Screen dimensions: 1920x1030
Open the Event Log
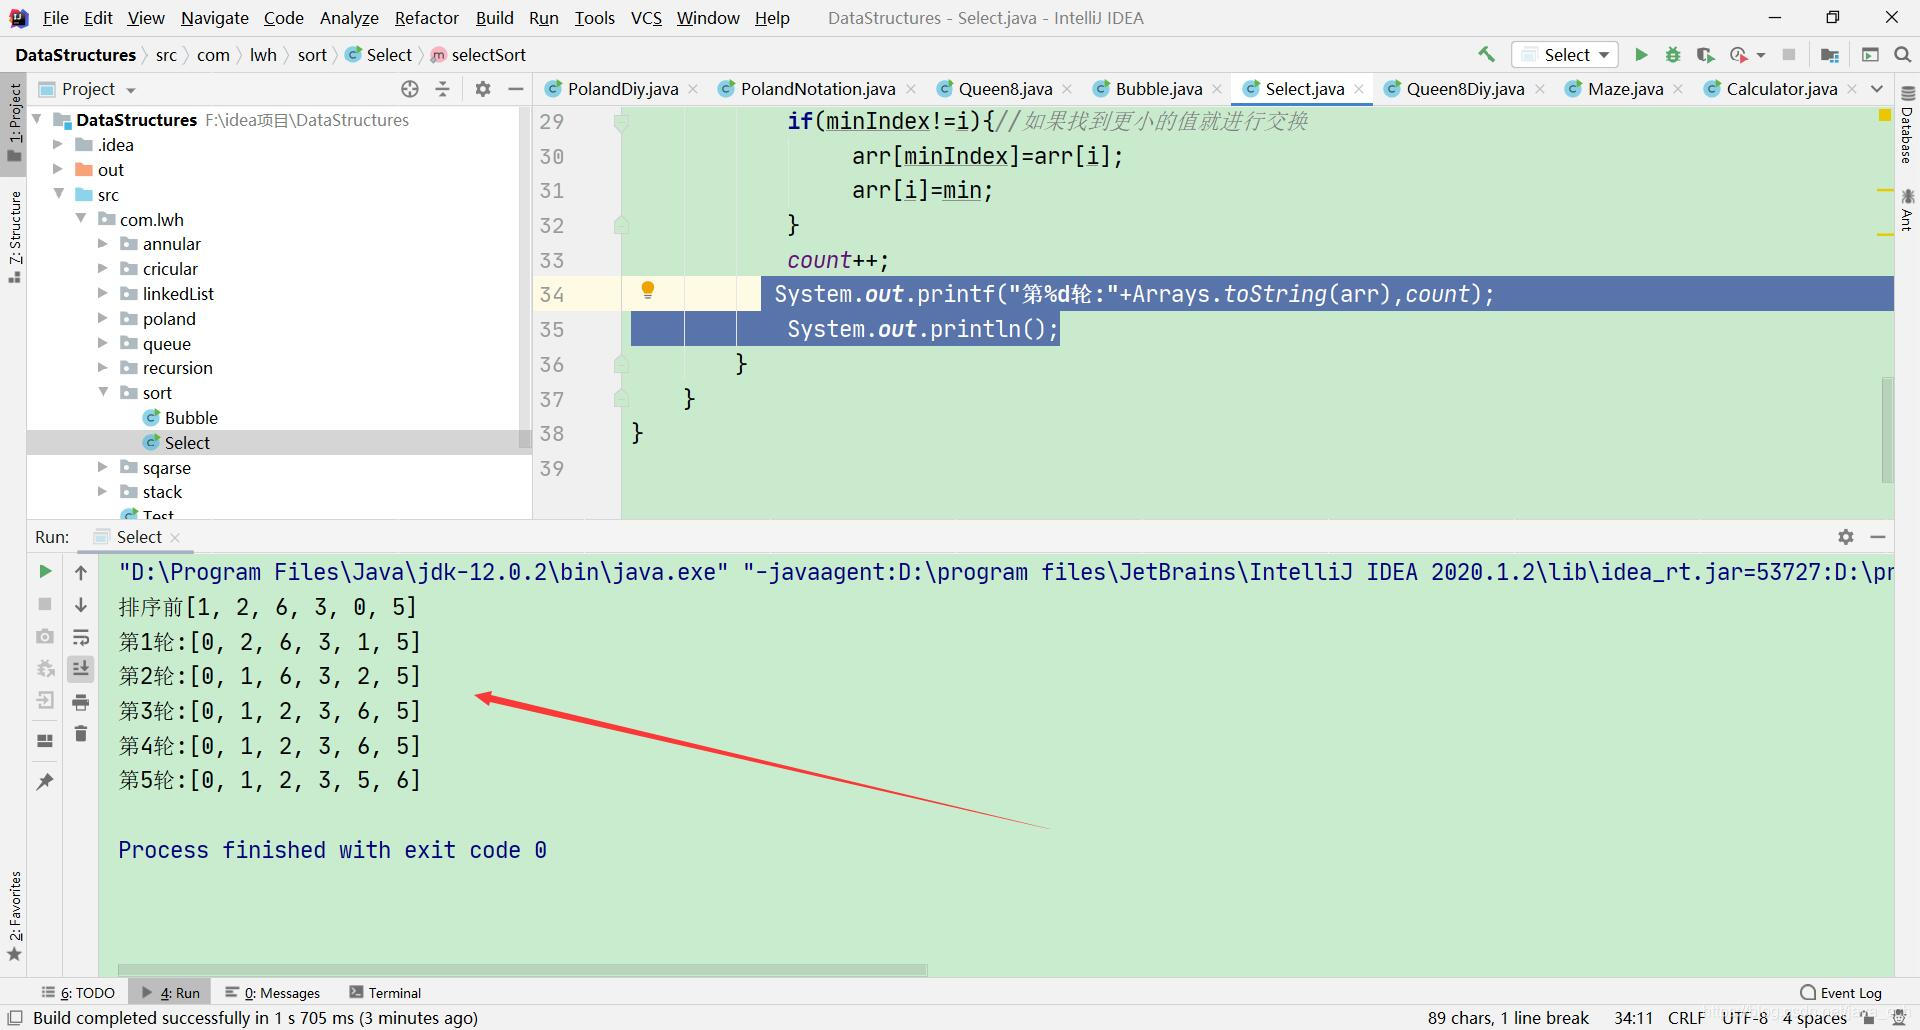(x=1841, y=993)
